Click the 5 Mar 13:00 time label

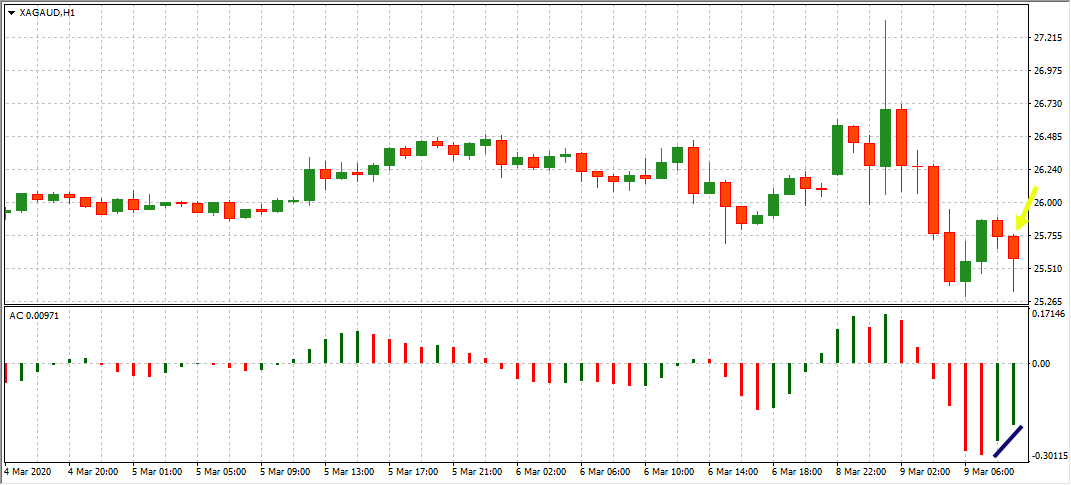click(348, 472)
